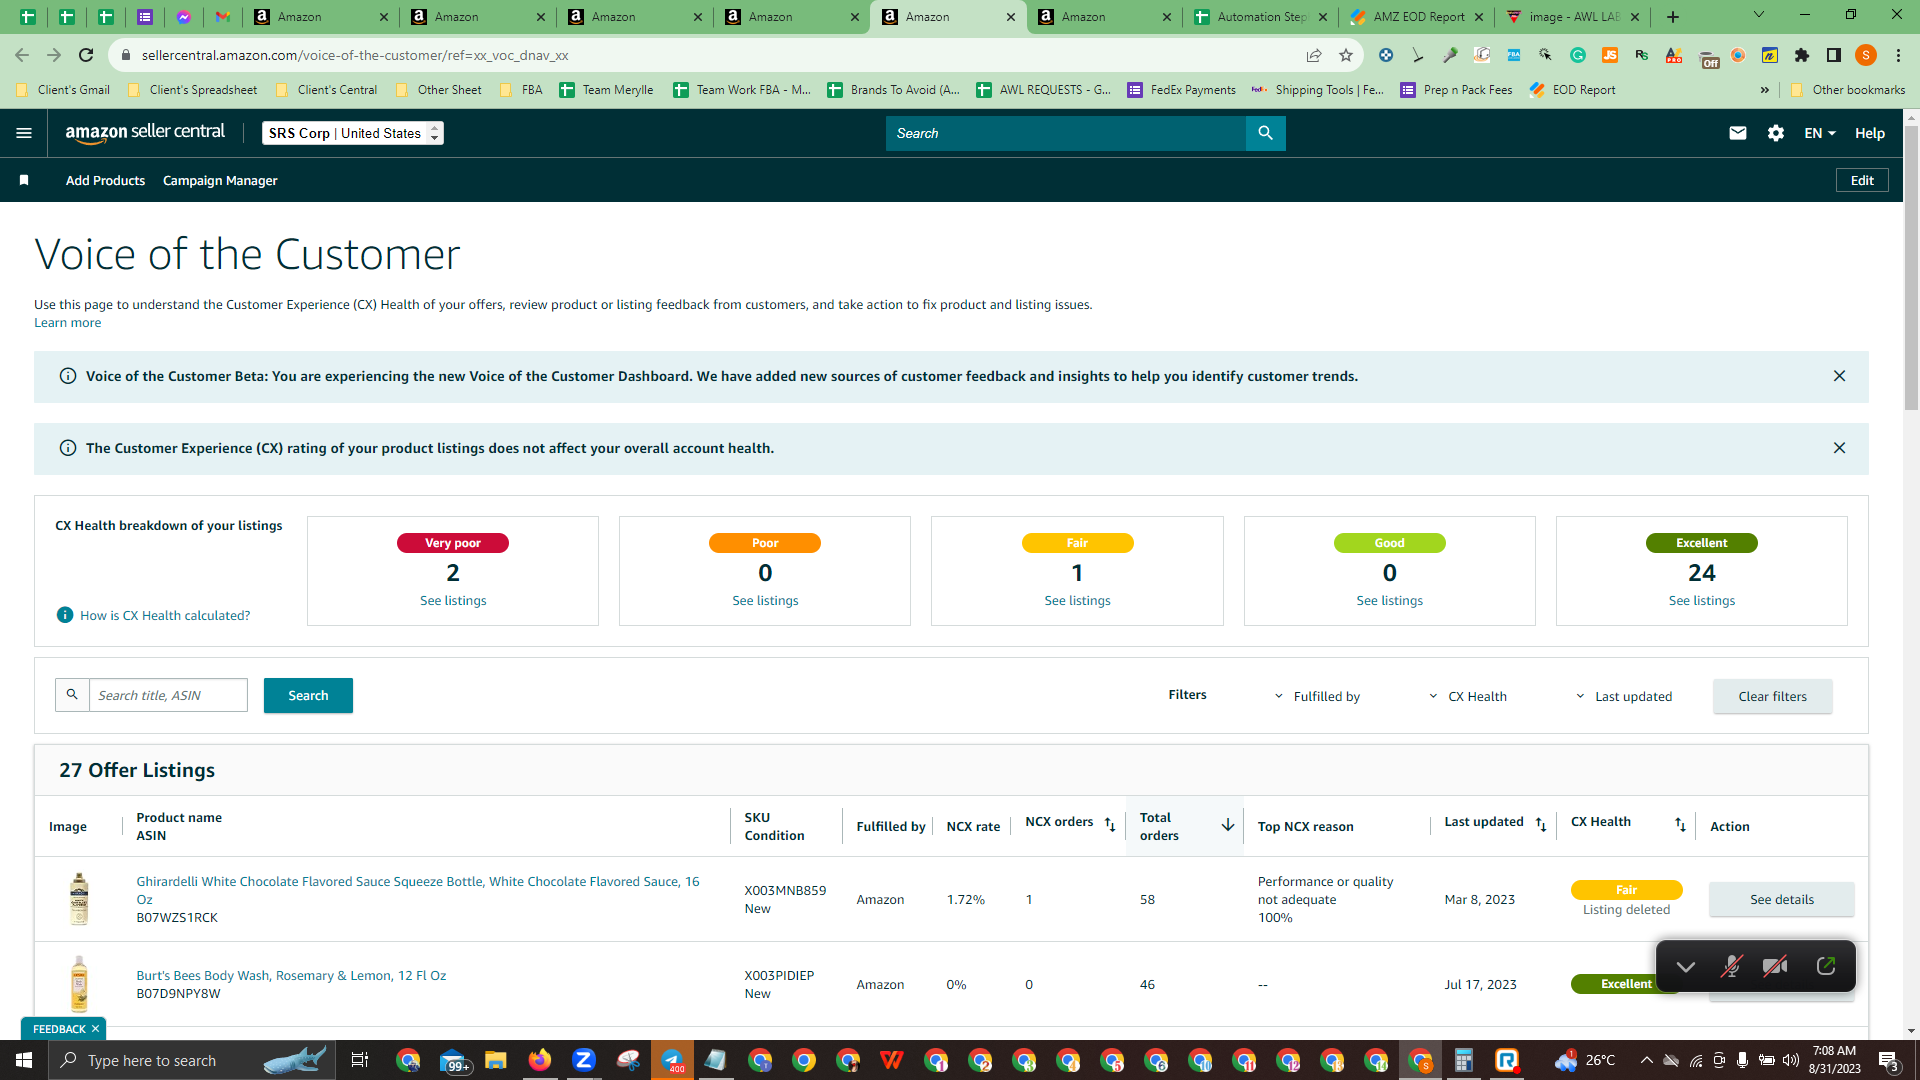Image resolution: width=1920 pixels, height=1080 pixels.
Task: Switch to the AMZ EOD Report tab
Action: [1418, 17]
